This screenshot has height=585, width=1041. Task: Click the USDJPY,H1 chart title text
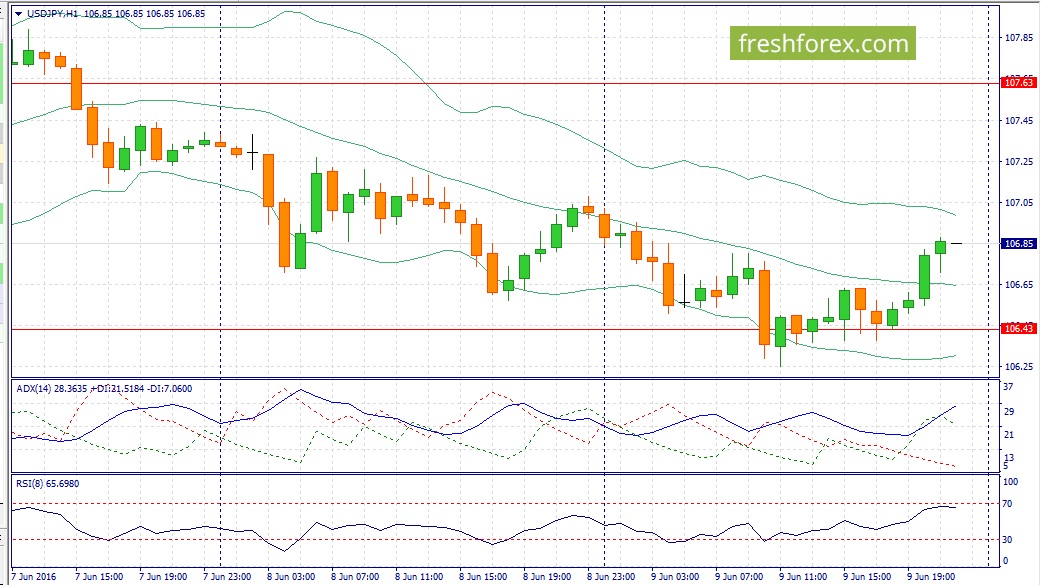point(52,13)
